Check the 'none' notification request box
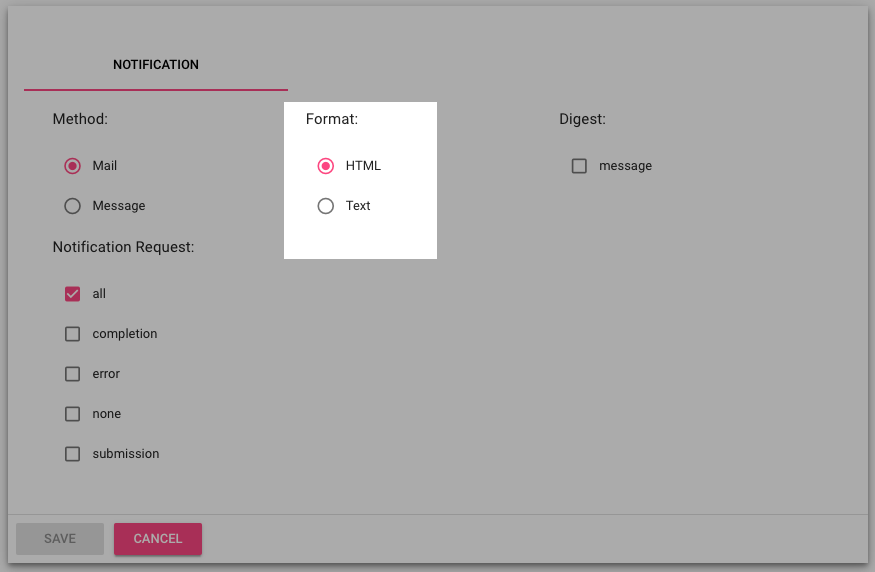 click(72, 414)
